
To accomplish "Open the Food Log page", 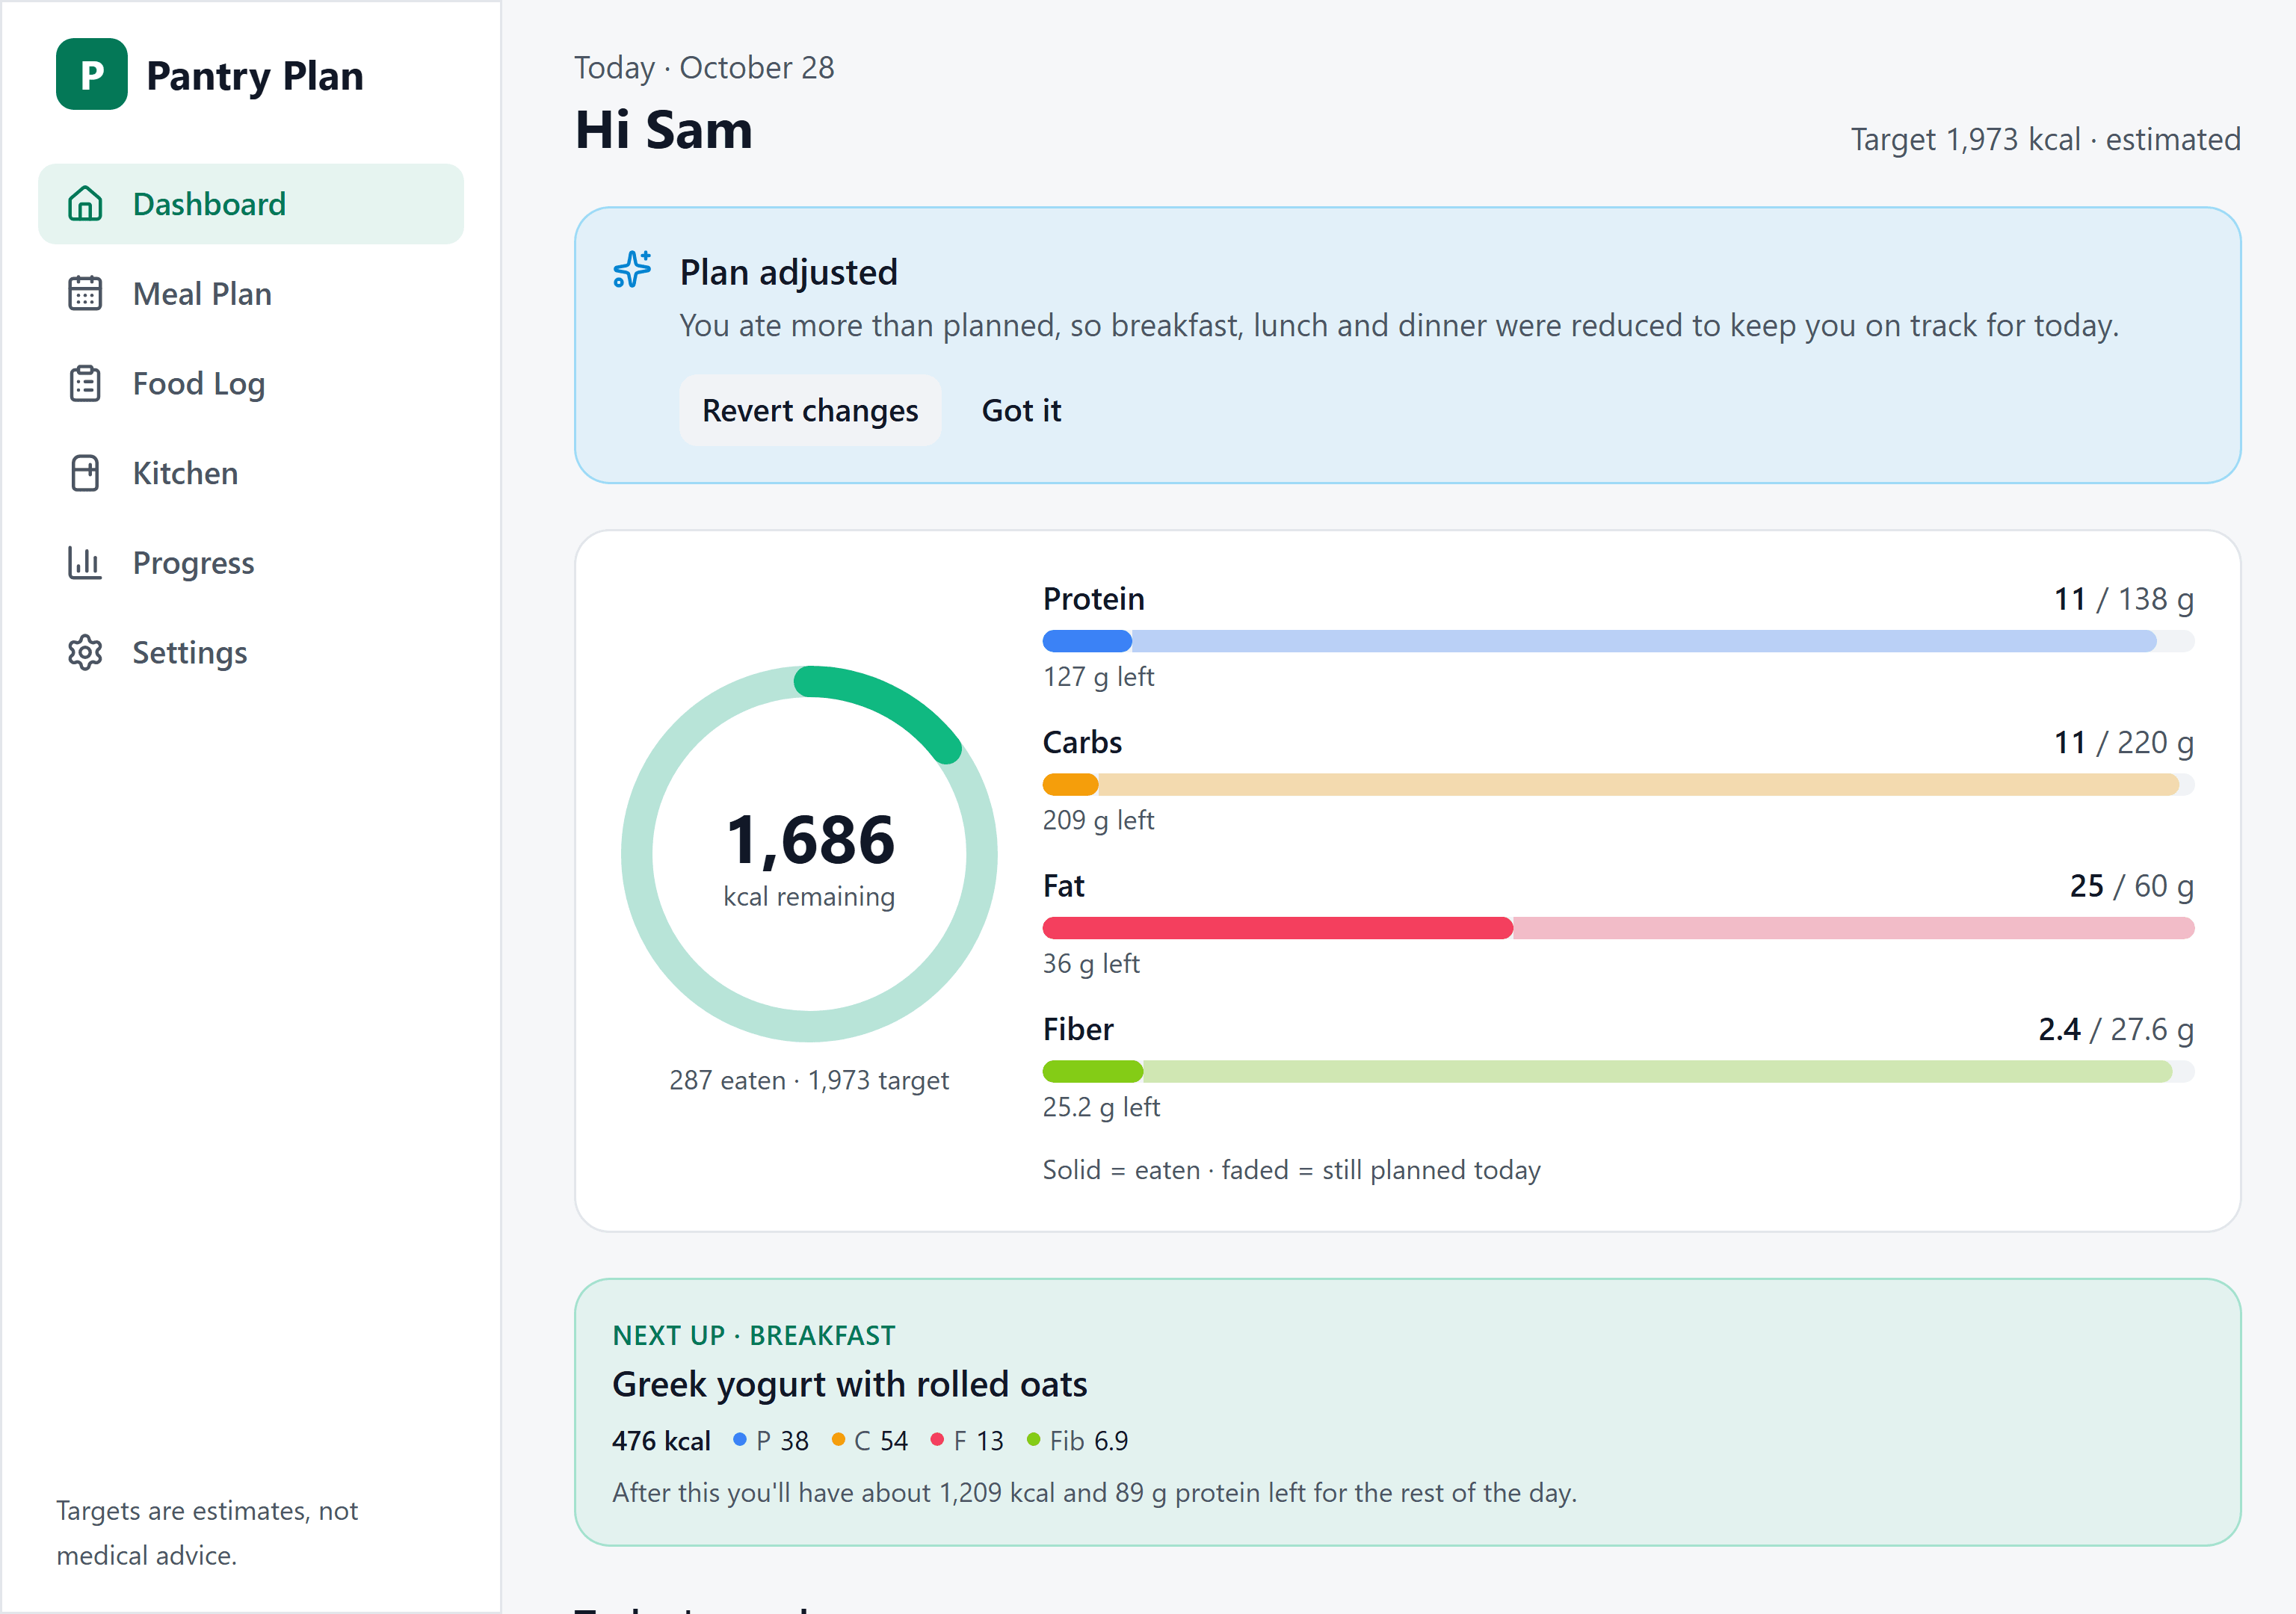I will tap(251, 384).
